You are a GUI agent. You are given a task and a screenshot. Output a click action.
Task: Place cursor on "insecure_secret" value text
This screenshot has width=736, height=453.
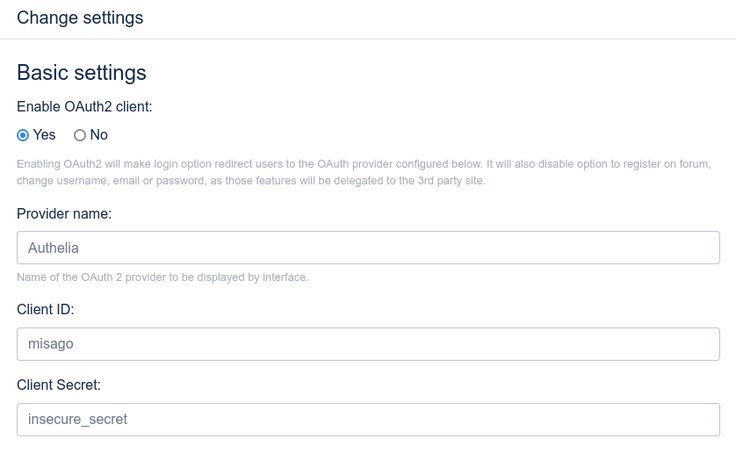tap(78, 420)
